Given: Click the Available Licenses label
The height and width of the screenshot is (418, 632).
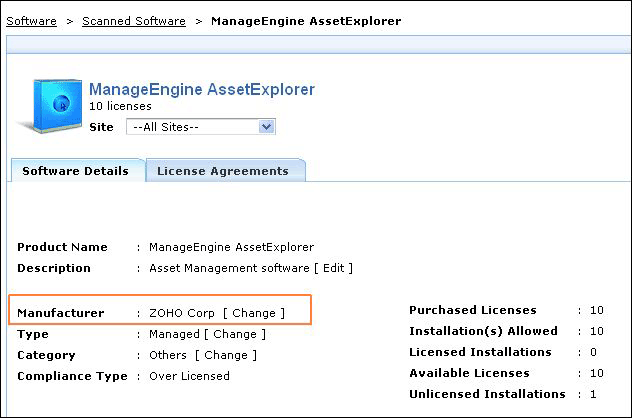Looking at the screenshot, I should click(470, 373).
